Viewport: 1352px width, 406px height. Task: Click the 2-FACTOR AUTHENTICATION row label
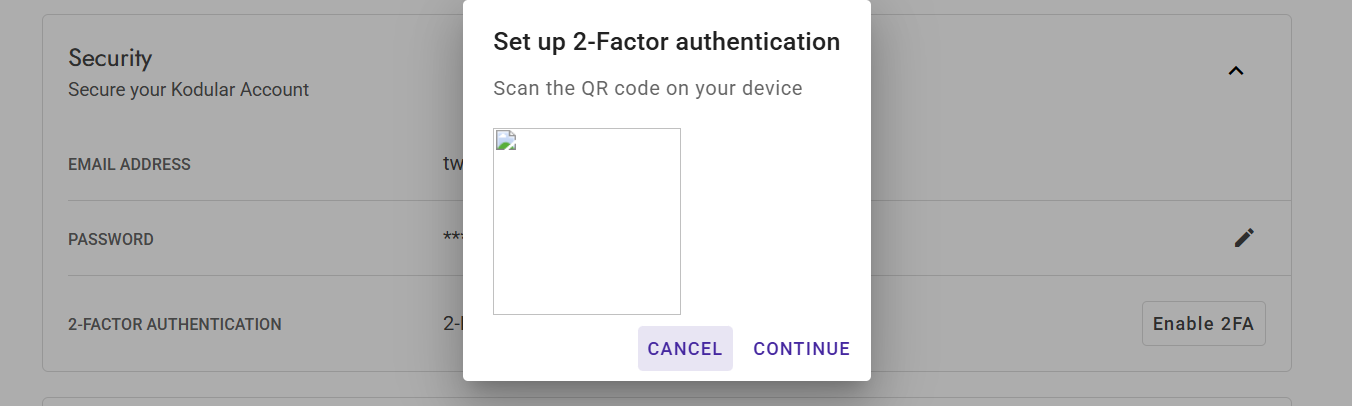tap(175, 324)
